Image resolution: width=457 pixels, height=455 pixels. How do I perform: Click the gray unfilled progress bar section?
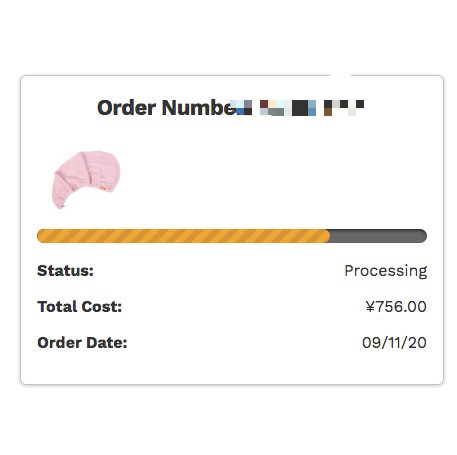point(378,236)
